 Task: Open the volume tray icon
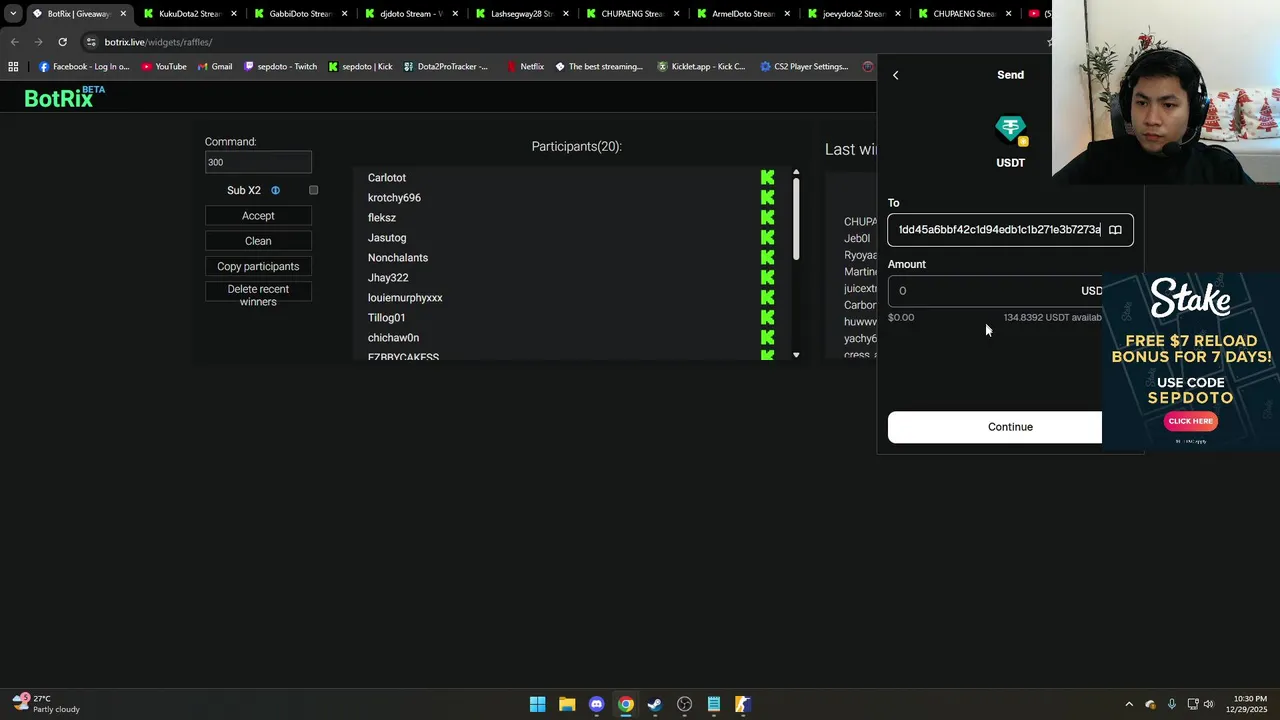pyautogui.click(x=1208, y=704)
